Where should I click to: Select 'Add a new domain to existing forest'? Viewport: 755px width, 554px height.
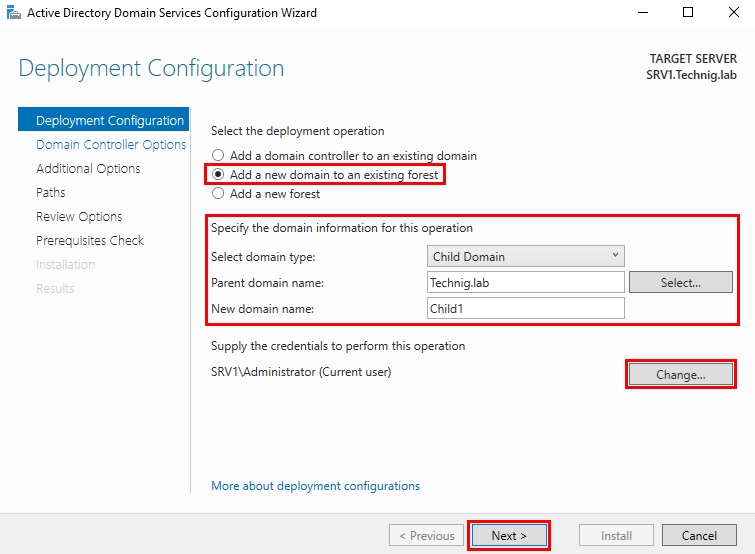pyautogui.click(x=218, y=175)
